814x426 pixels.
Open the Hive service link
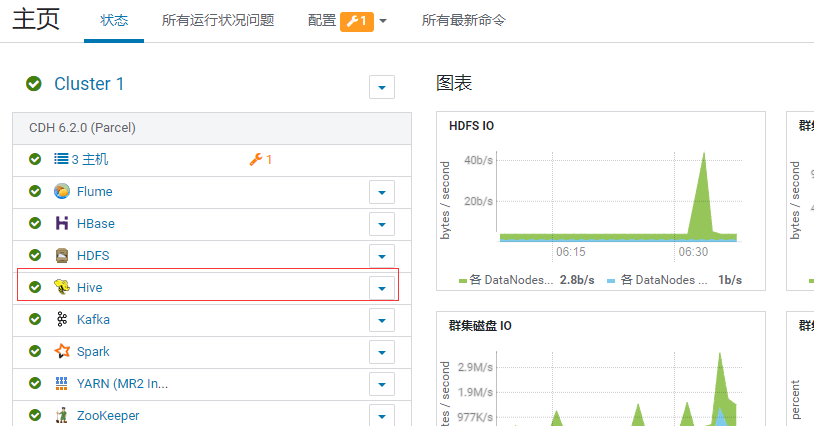(x=89, y=287)
